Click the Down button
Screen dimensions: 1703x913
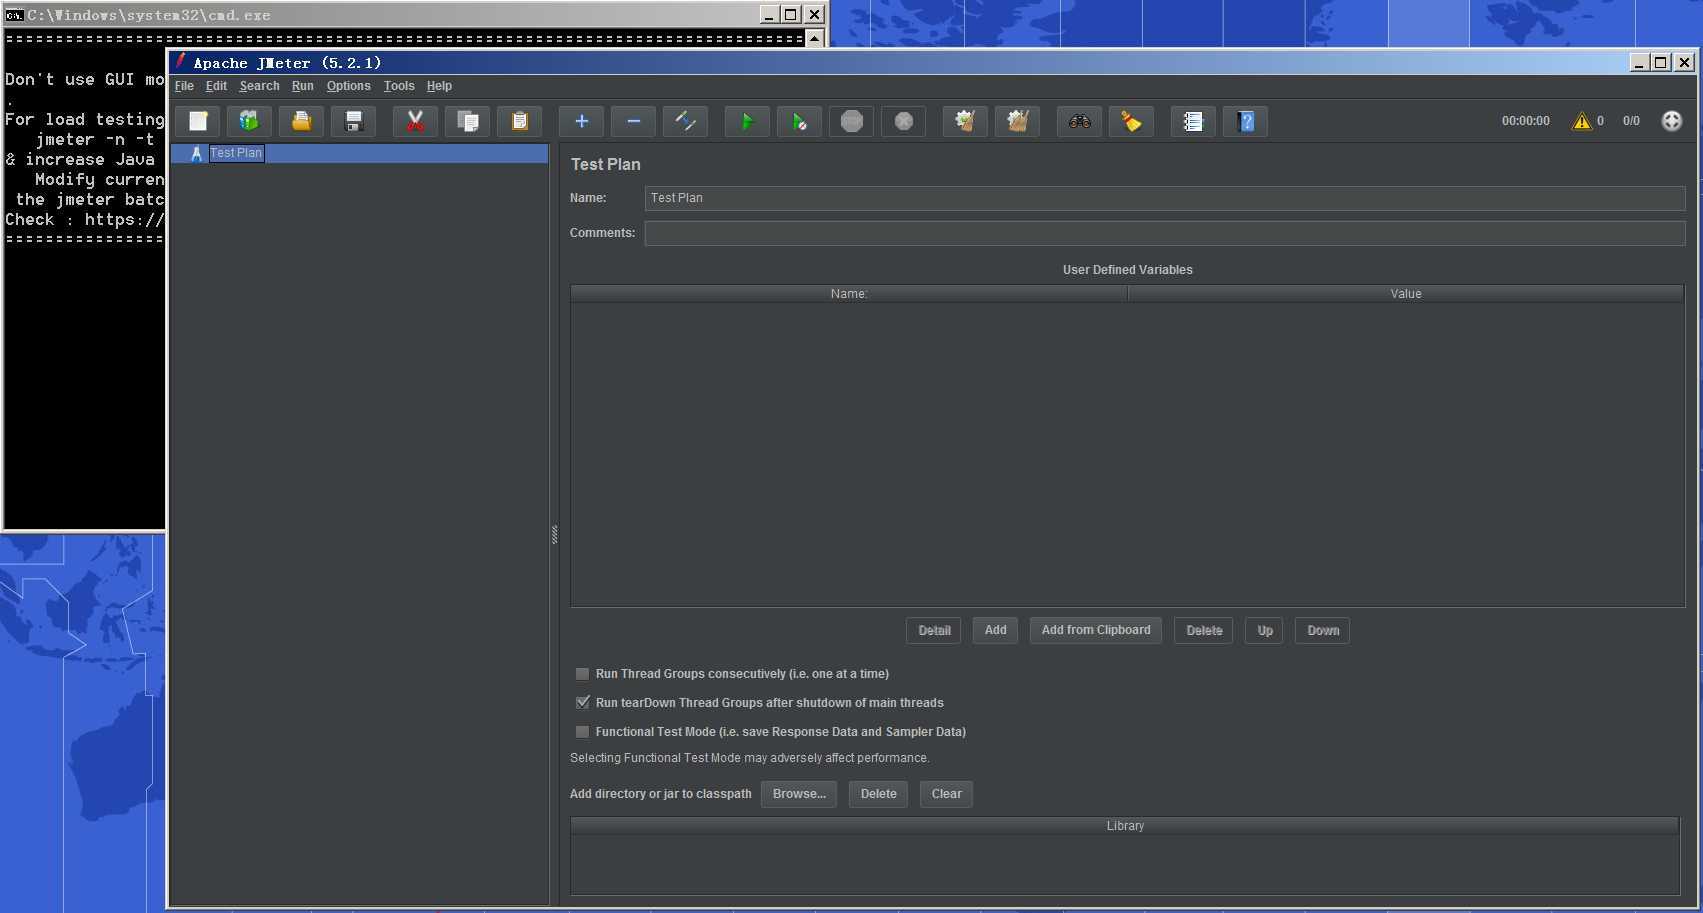click(1322, 630)
